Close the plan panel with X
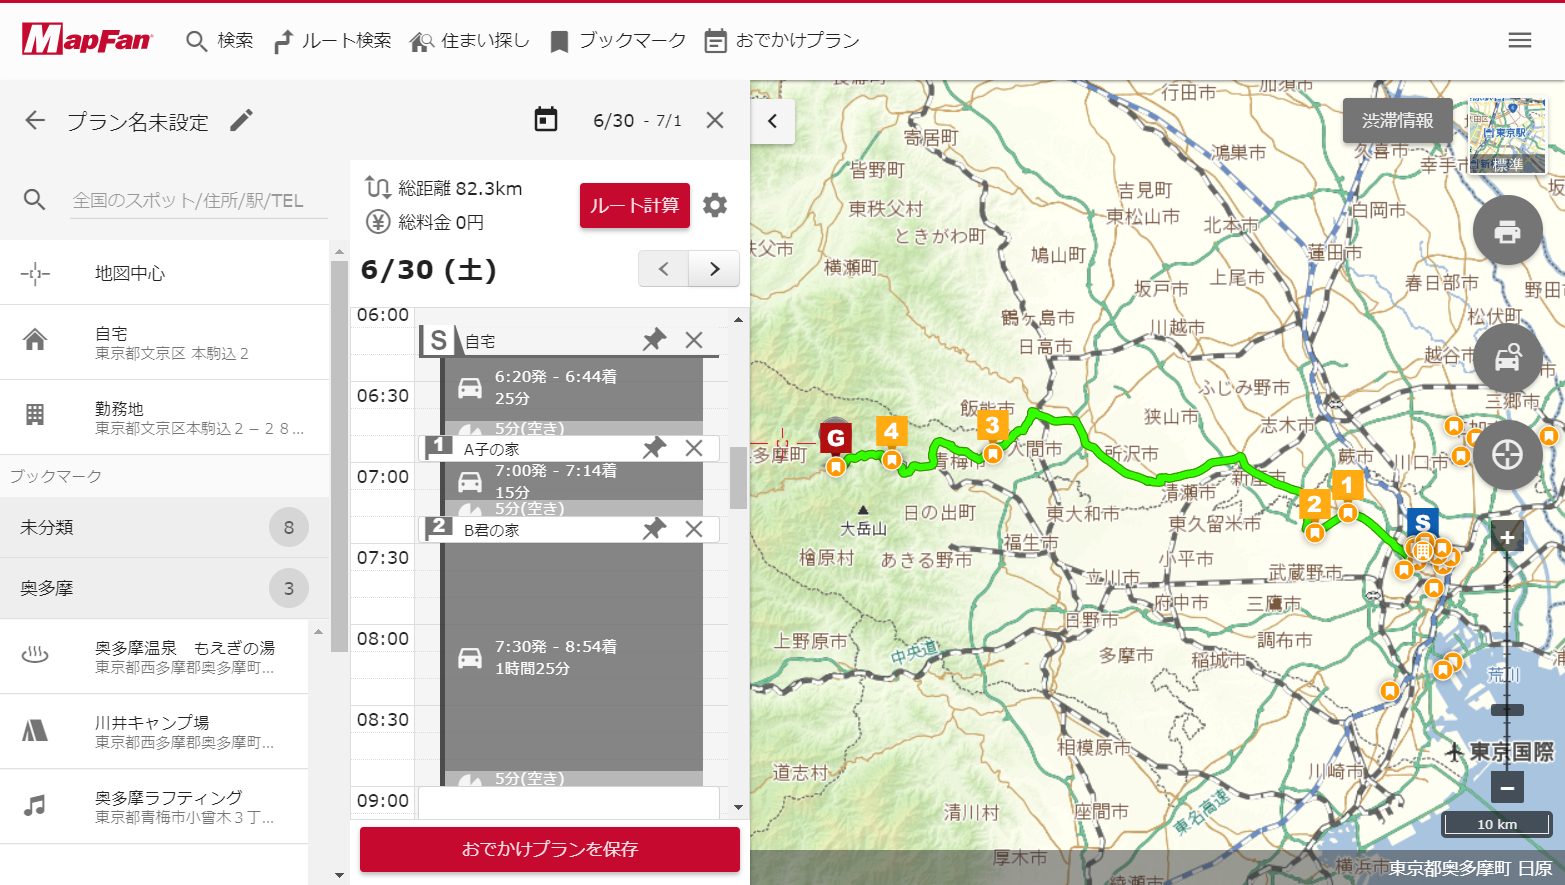The width and height of the screenshot is (1565, 885). coord(715,120)
